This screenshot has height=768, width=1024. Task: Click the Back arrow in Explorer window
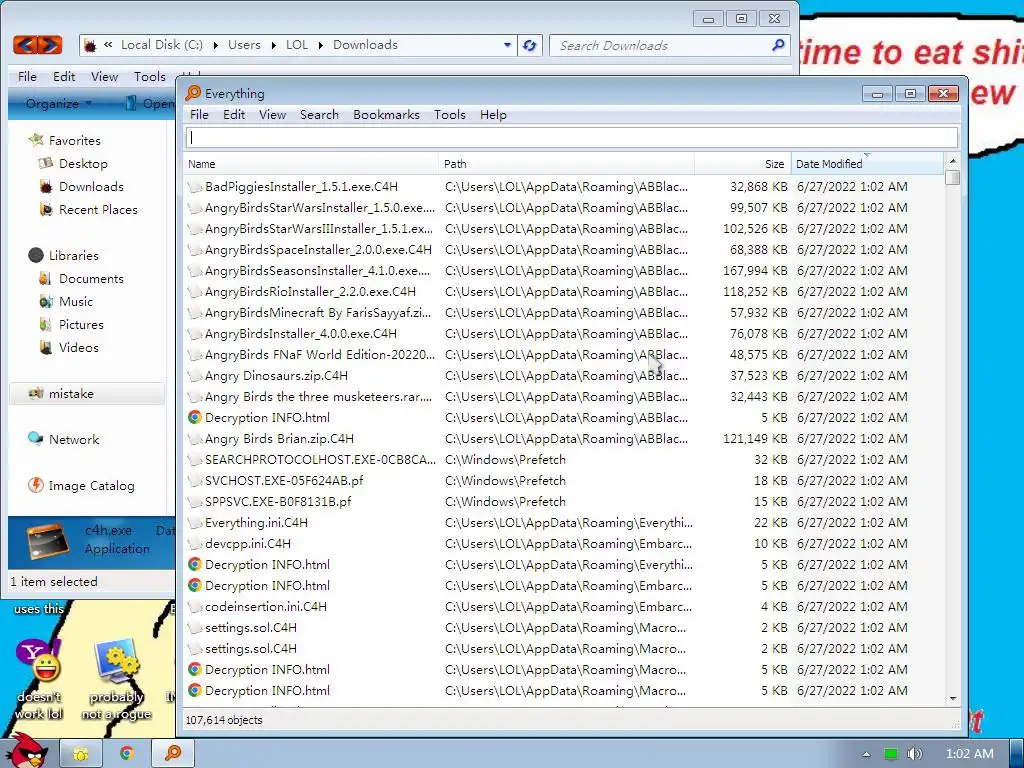(25, 44)
